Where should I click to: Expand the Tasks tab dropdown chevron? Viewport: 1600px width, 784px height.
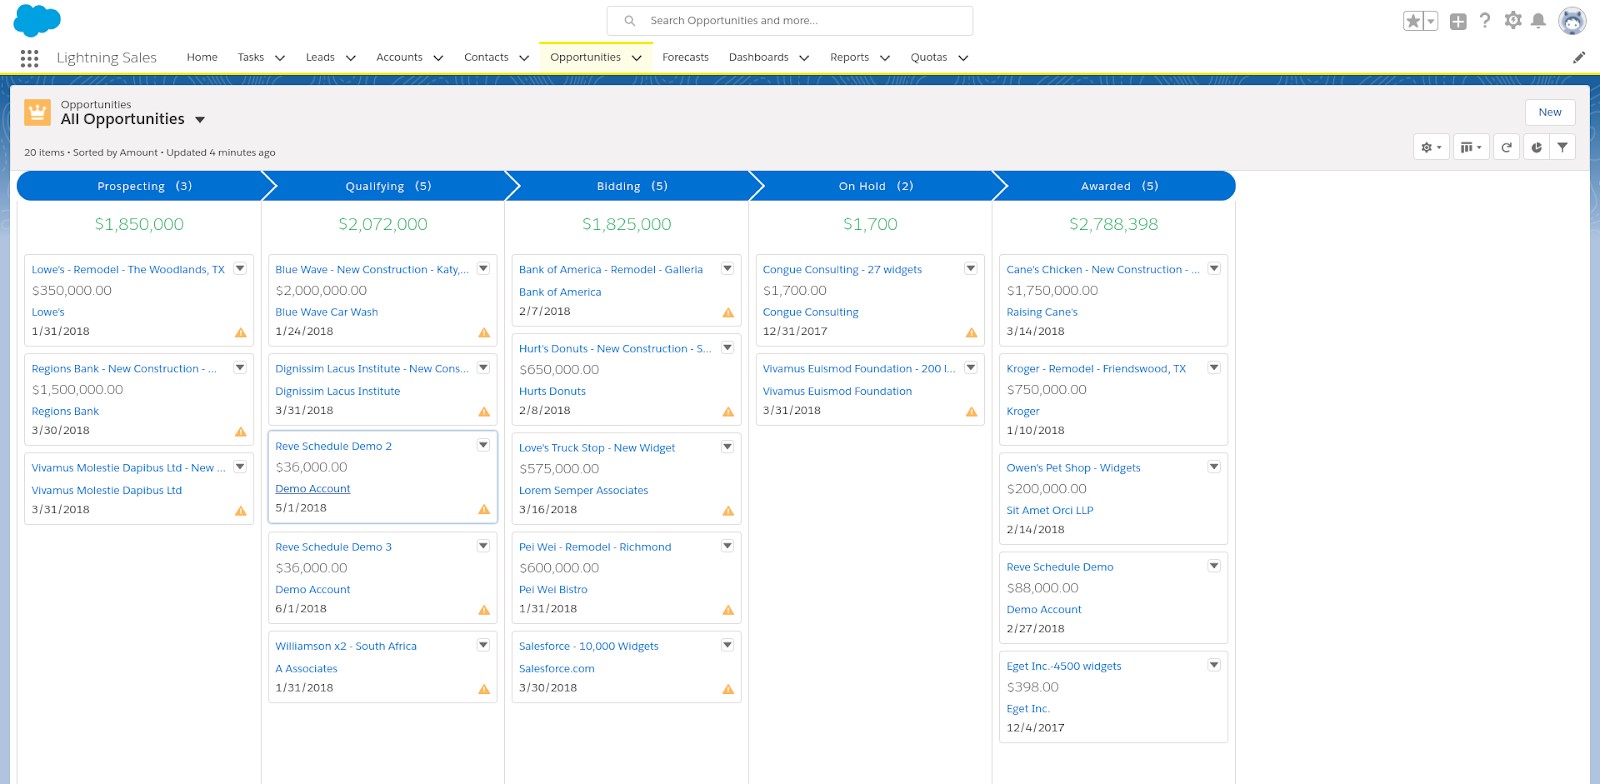tap(280, 58)
